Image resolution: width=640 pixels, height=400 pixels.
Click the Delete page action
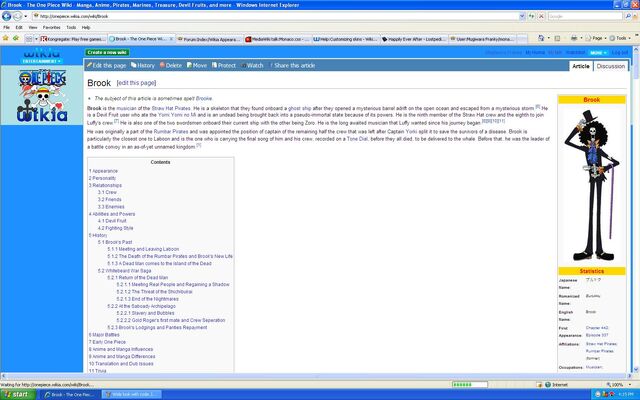click(x=171, y=65)
